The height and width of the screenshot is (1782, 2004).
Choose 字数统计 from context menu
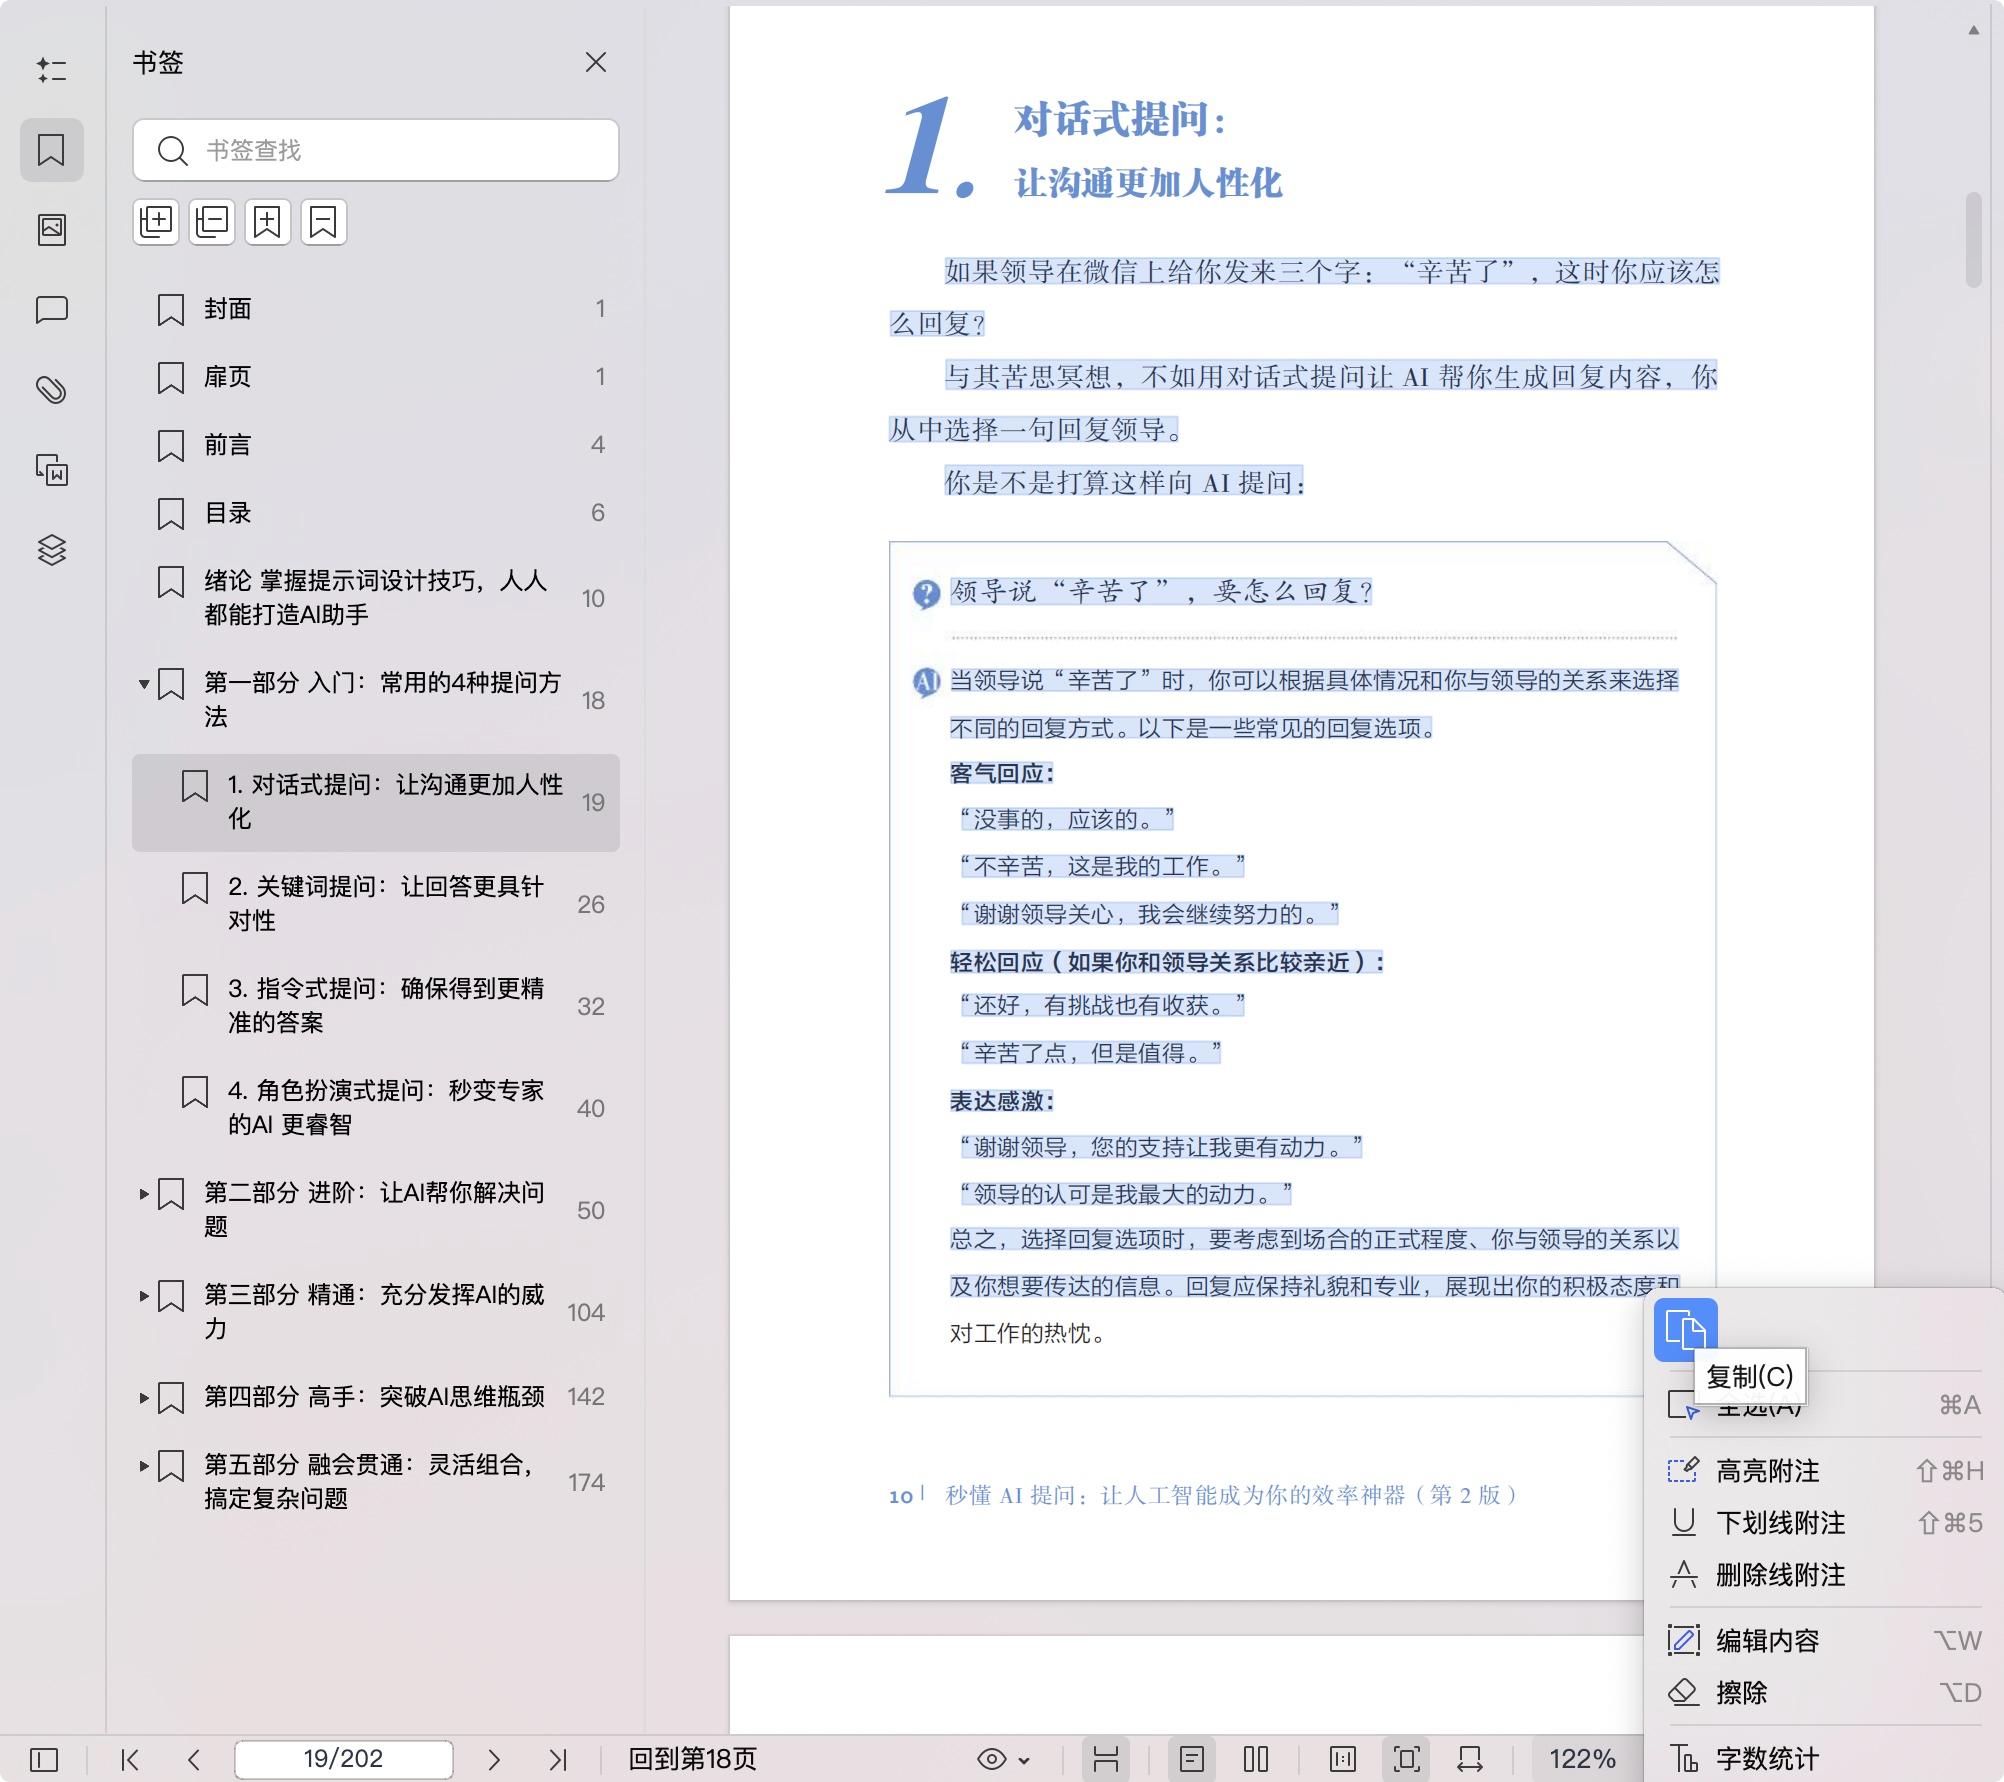[1767, 1758]
